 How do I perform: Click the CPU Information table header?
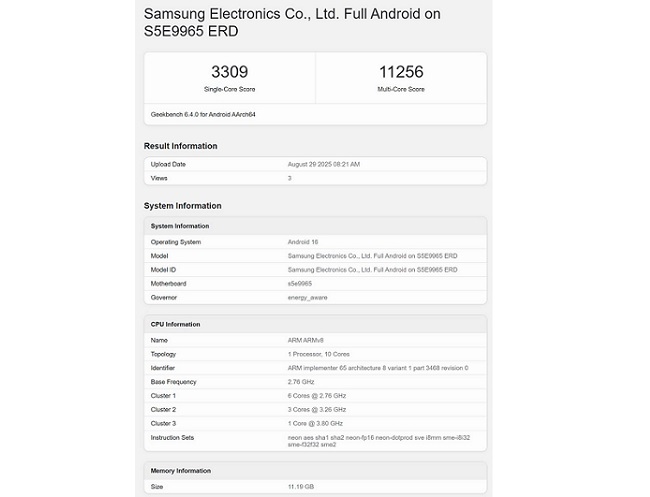click(x=176, y=324)
